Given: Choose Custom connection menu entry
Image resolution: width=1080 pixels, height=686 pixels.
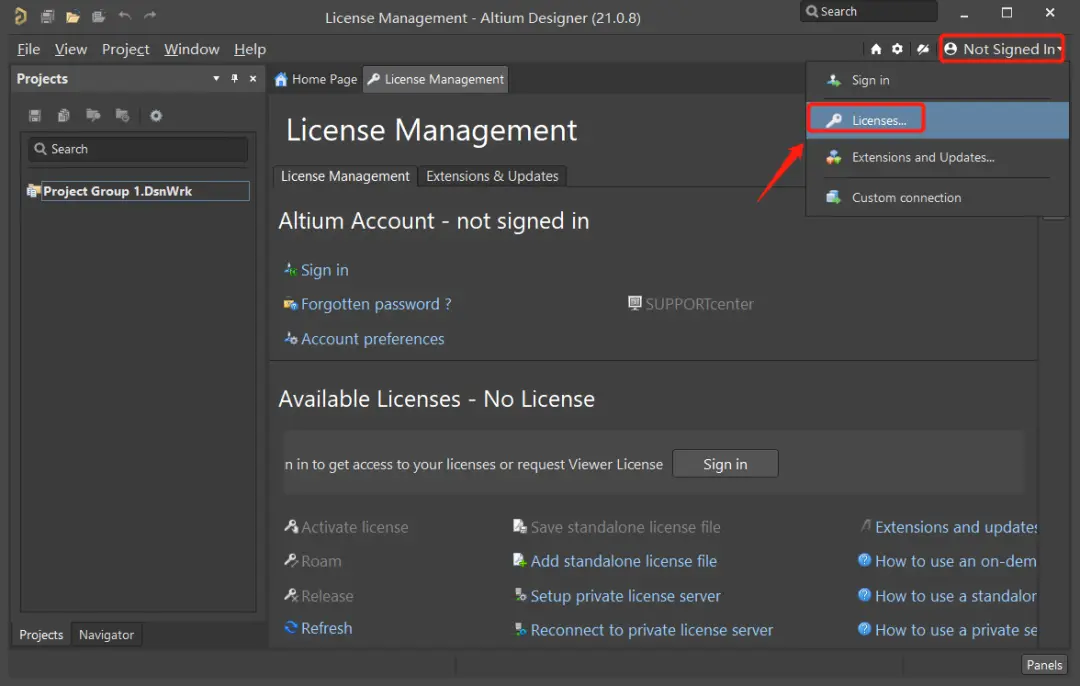Looking at the screenshot, I should tap(937, 198).
